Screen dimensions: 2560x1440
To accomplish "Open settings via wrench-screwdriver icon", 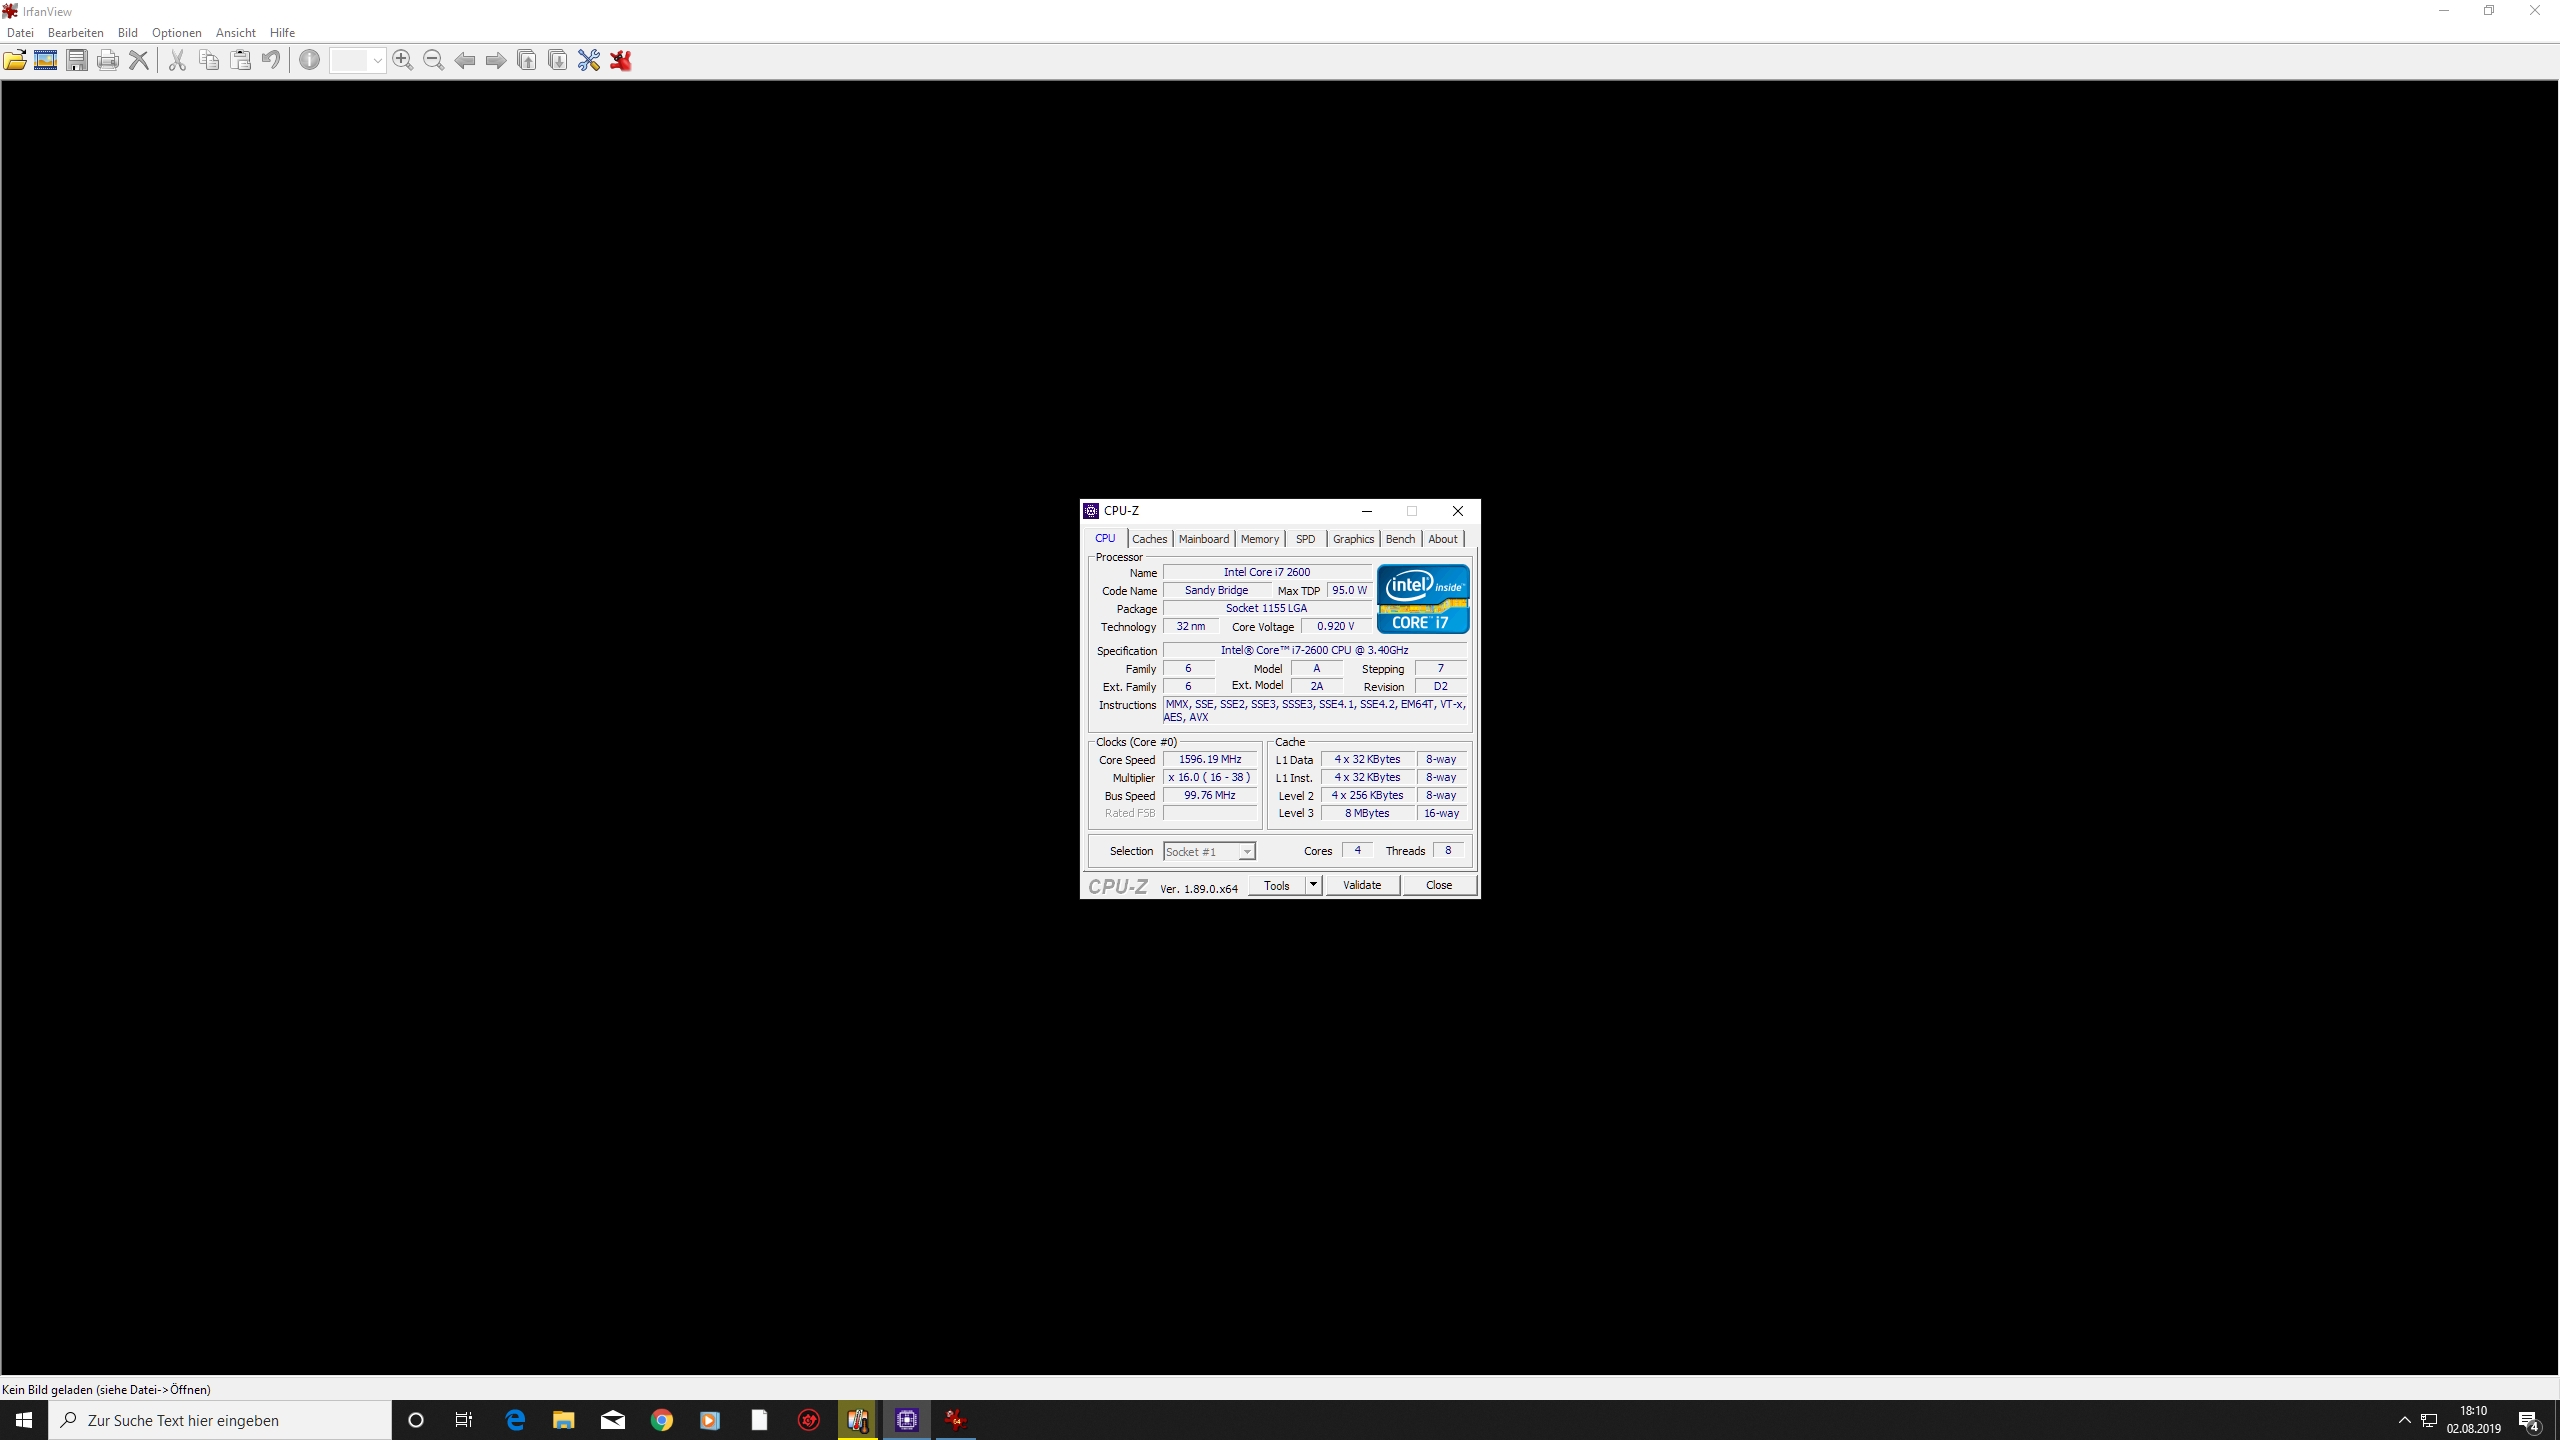I will 589,61.
